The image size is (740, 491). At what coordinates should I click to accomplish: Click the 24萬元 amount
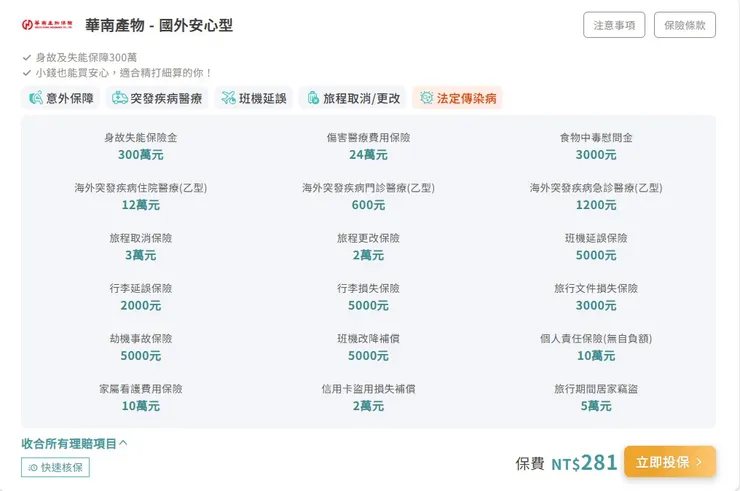tap(369, 154)
